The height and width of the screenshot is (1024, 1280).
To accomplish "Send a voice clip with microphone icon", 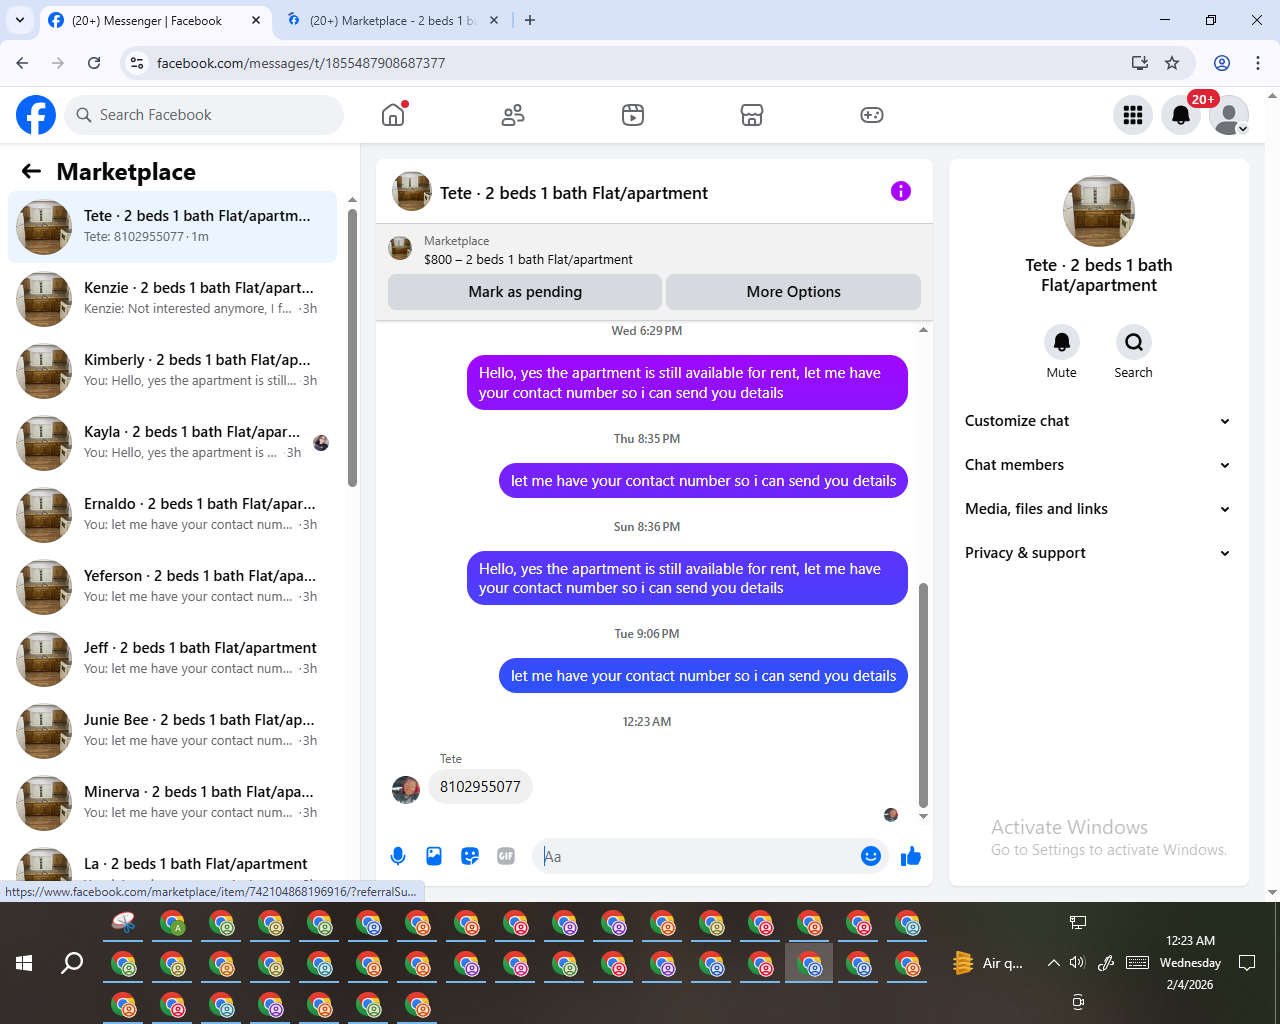I will click(398, 856).
